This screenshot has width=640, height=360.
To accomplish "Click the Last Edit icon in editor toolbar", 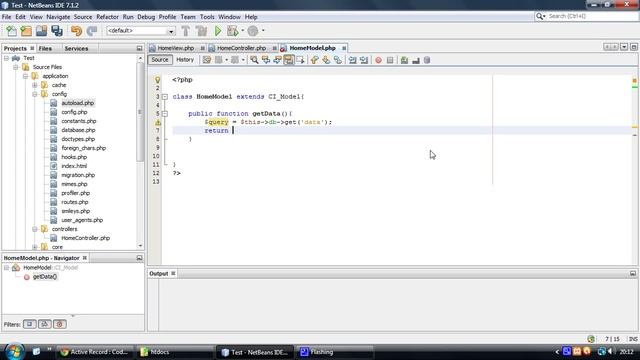I will coord(207,60).
